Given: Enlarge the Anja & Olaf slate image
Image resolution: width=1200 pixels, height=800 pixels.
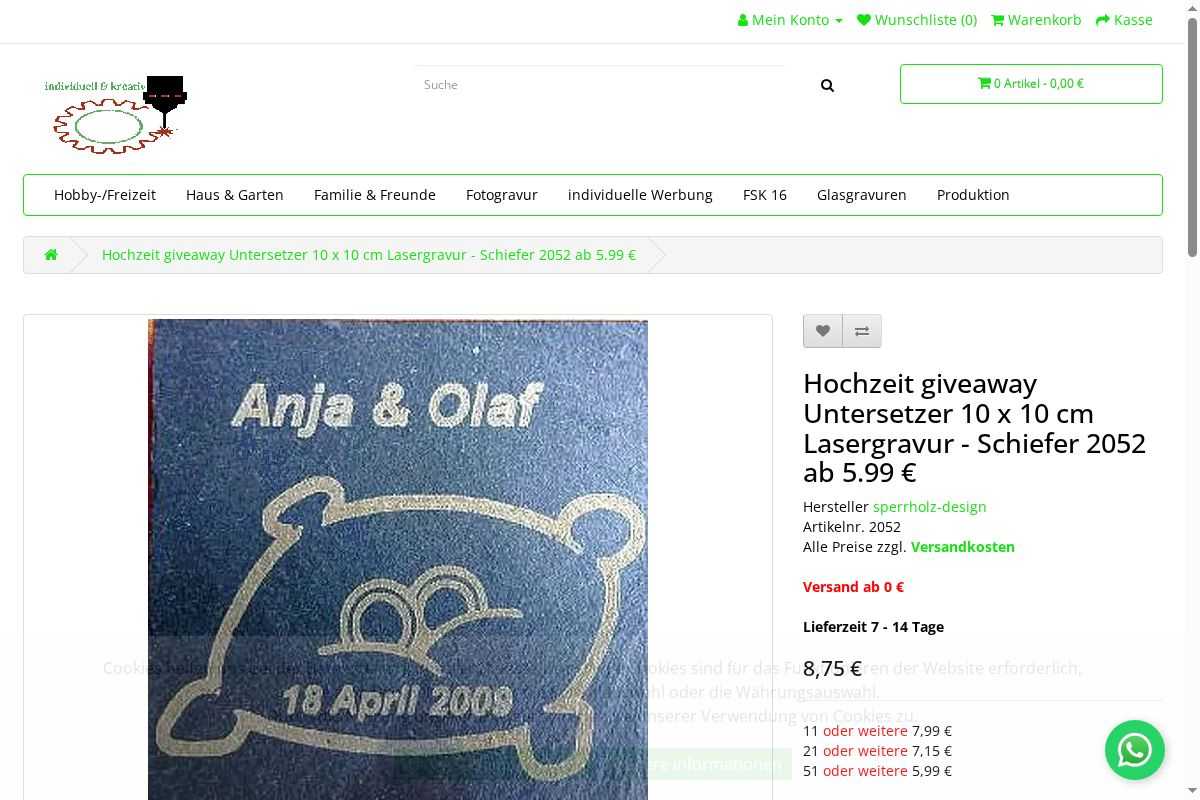Looking at the screenshot, I should [398, 560].
